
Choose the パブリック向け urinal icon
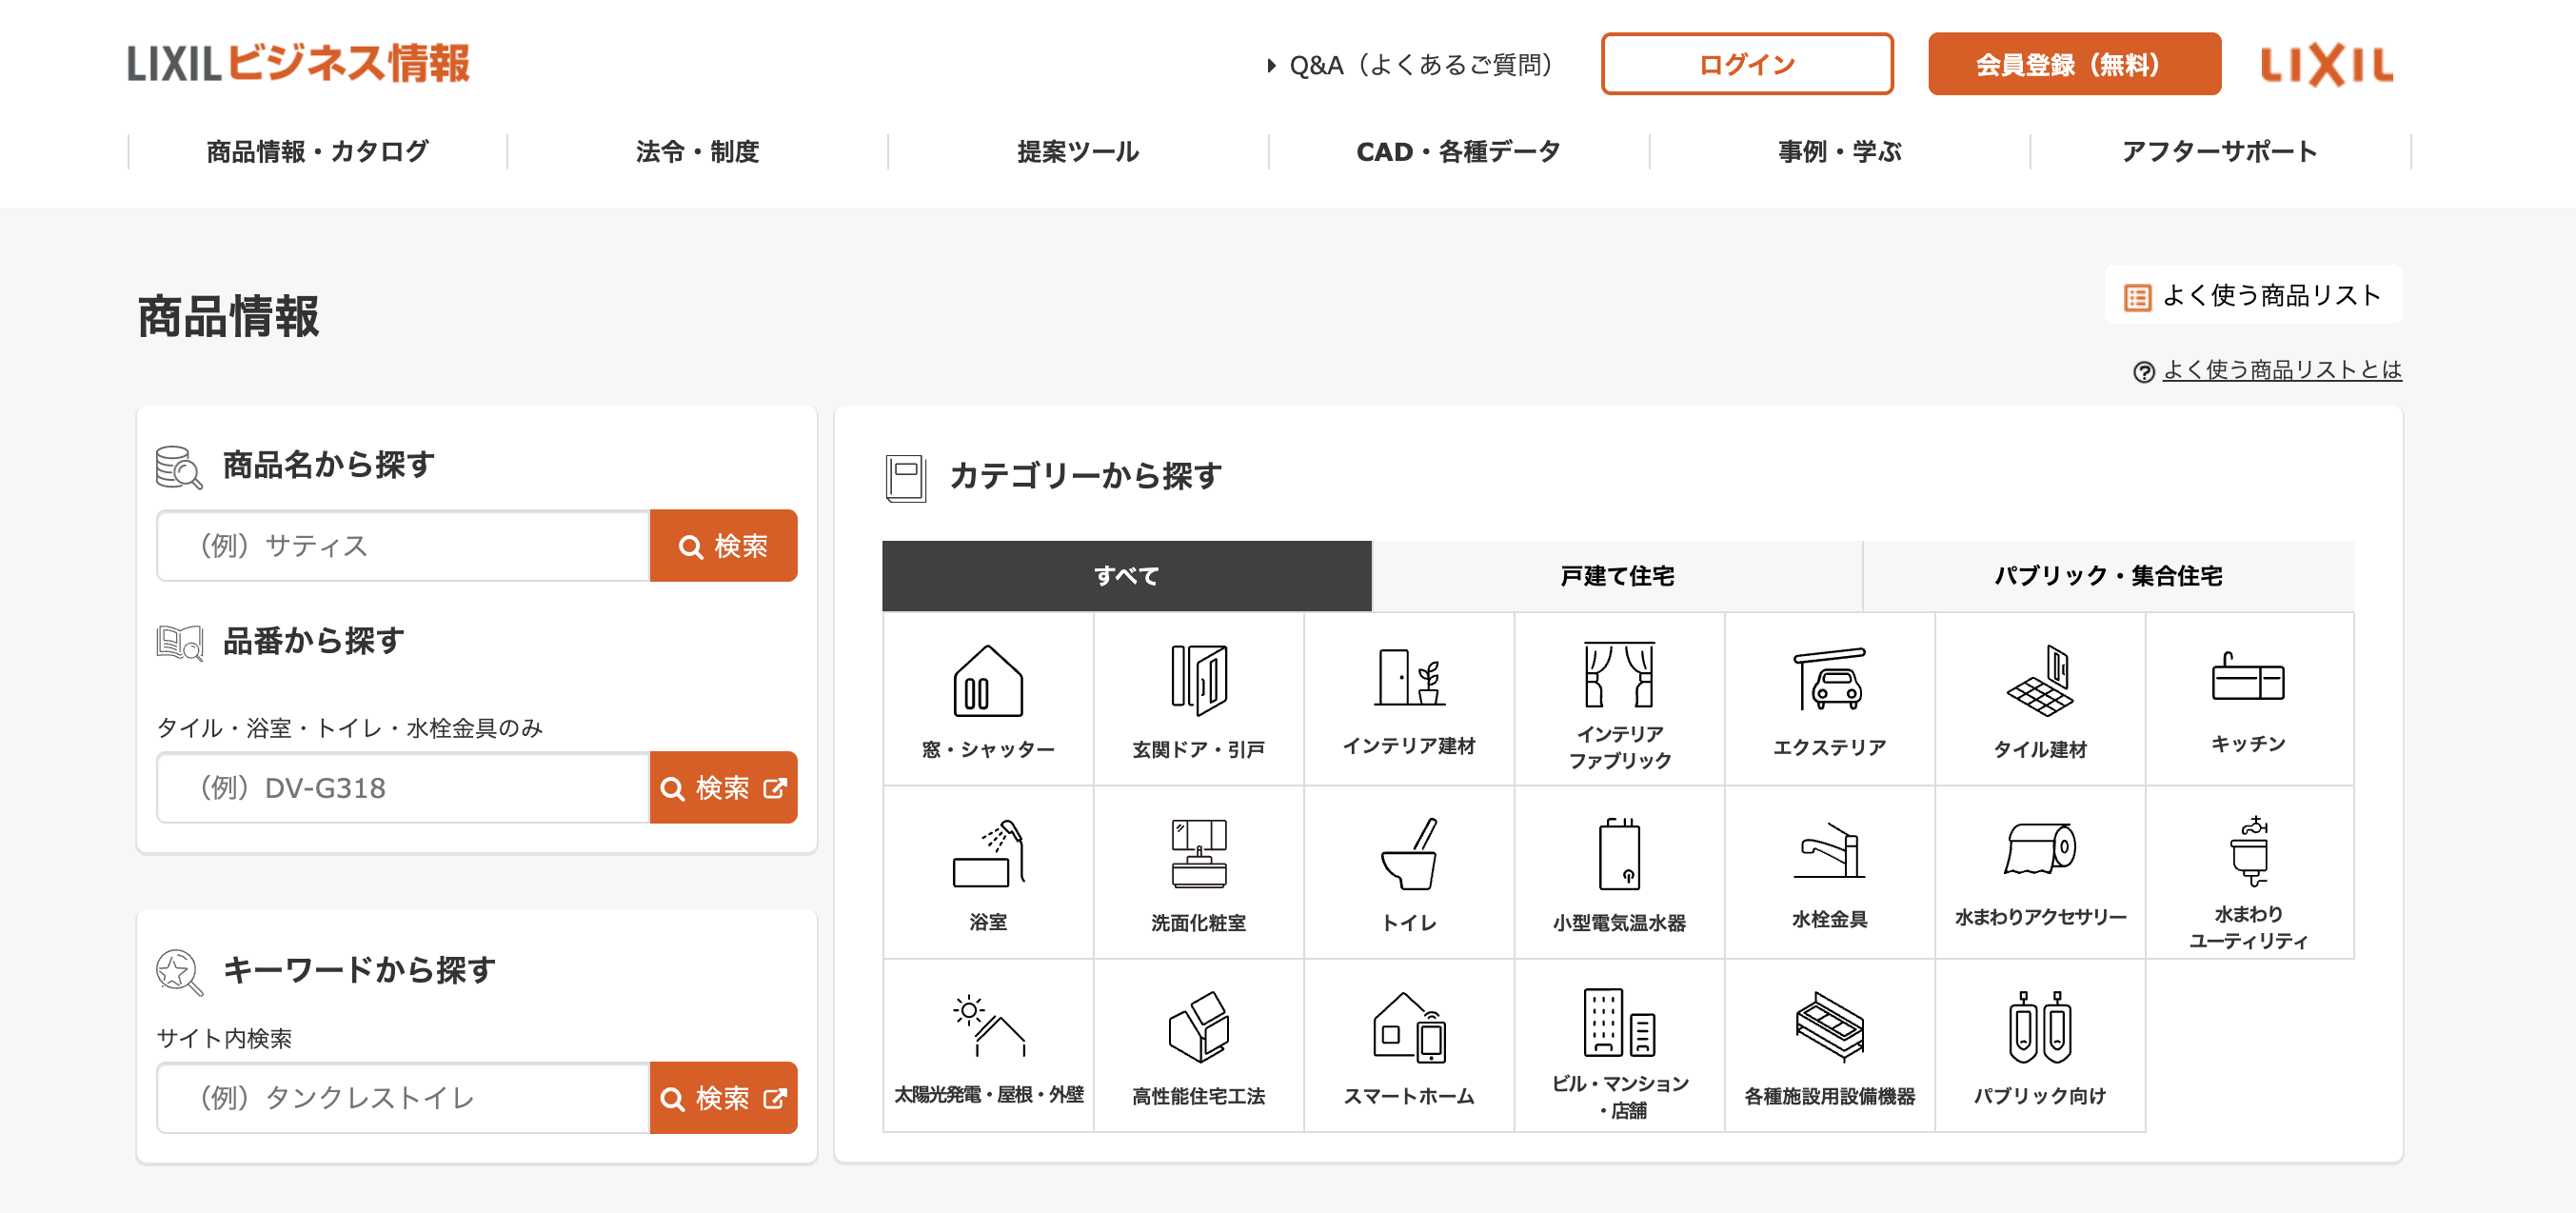pyautogui.click(x=2039, y=1027)
